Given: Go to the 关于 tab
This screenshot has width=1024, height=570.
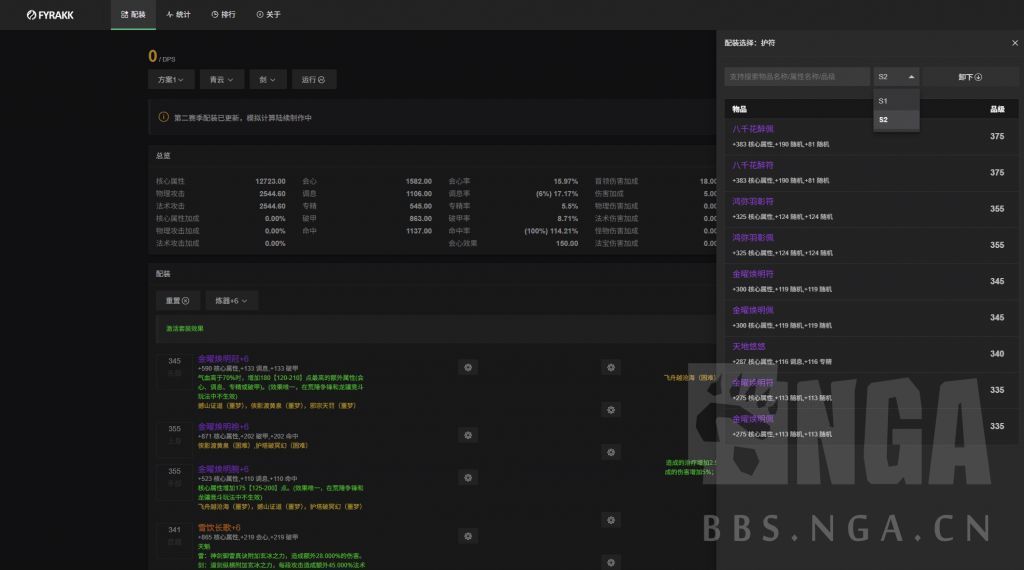Looking at the screenshot, I should (x=268, y=15).
